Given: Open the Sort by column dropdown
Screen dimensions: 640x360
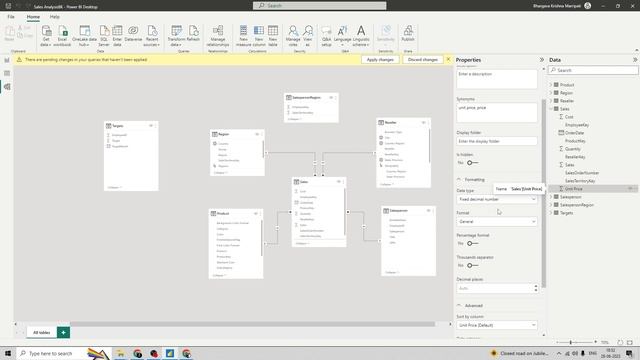Looking at the screenshot, I should coord(497,325).
